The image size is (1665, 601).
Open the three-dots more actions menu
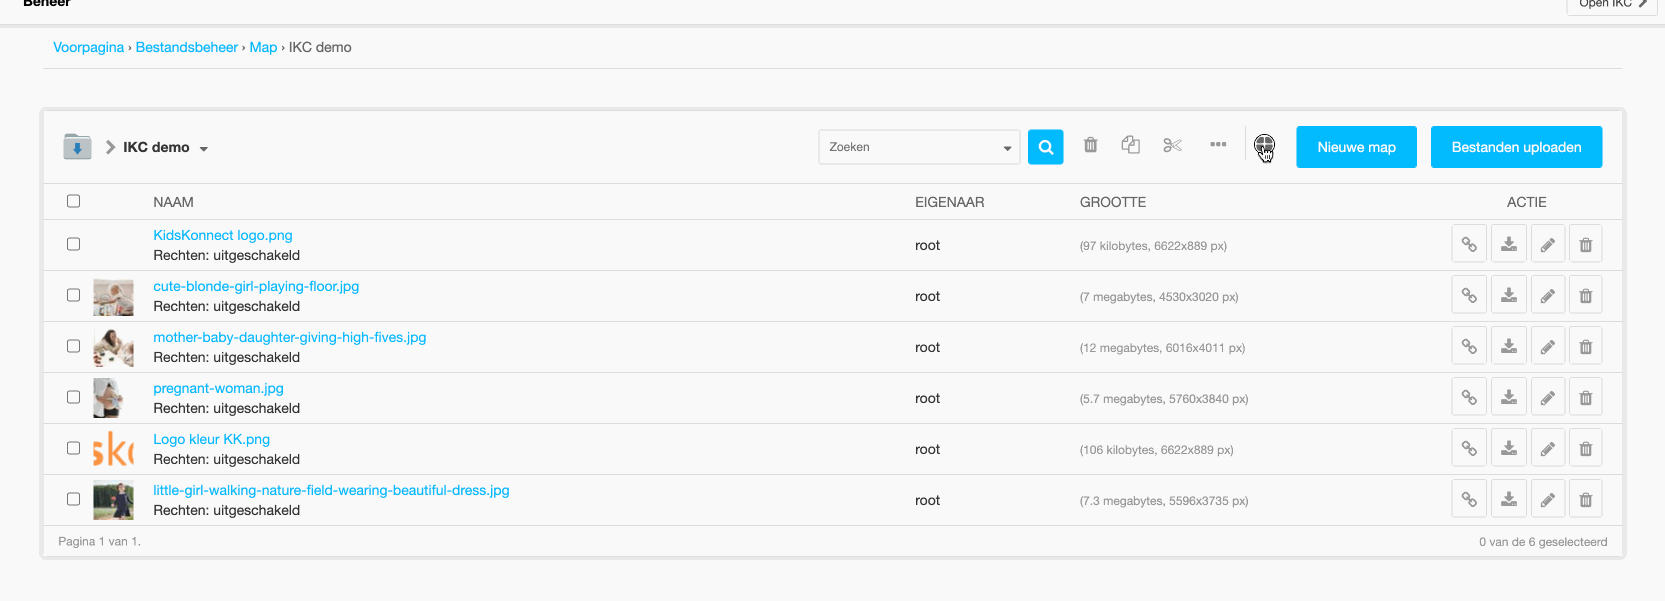tap(1217, 145)
